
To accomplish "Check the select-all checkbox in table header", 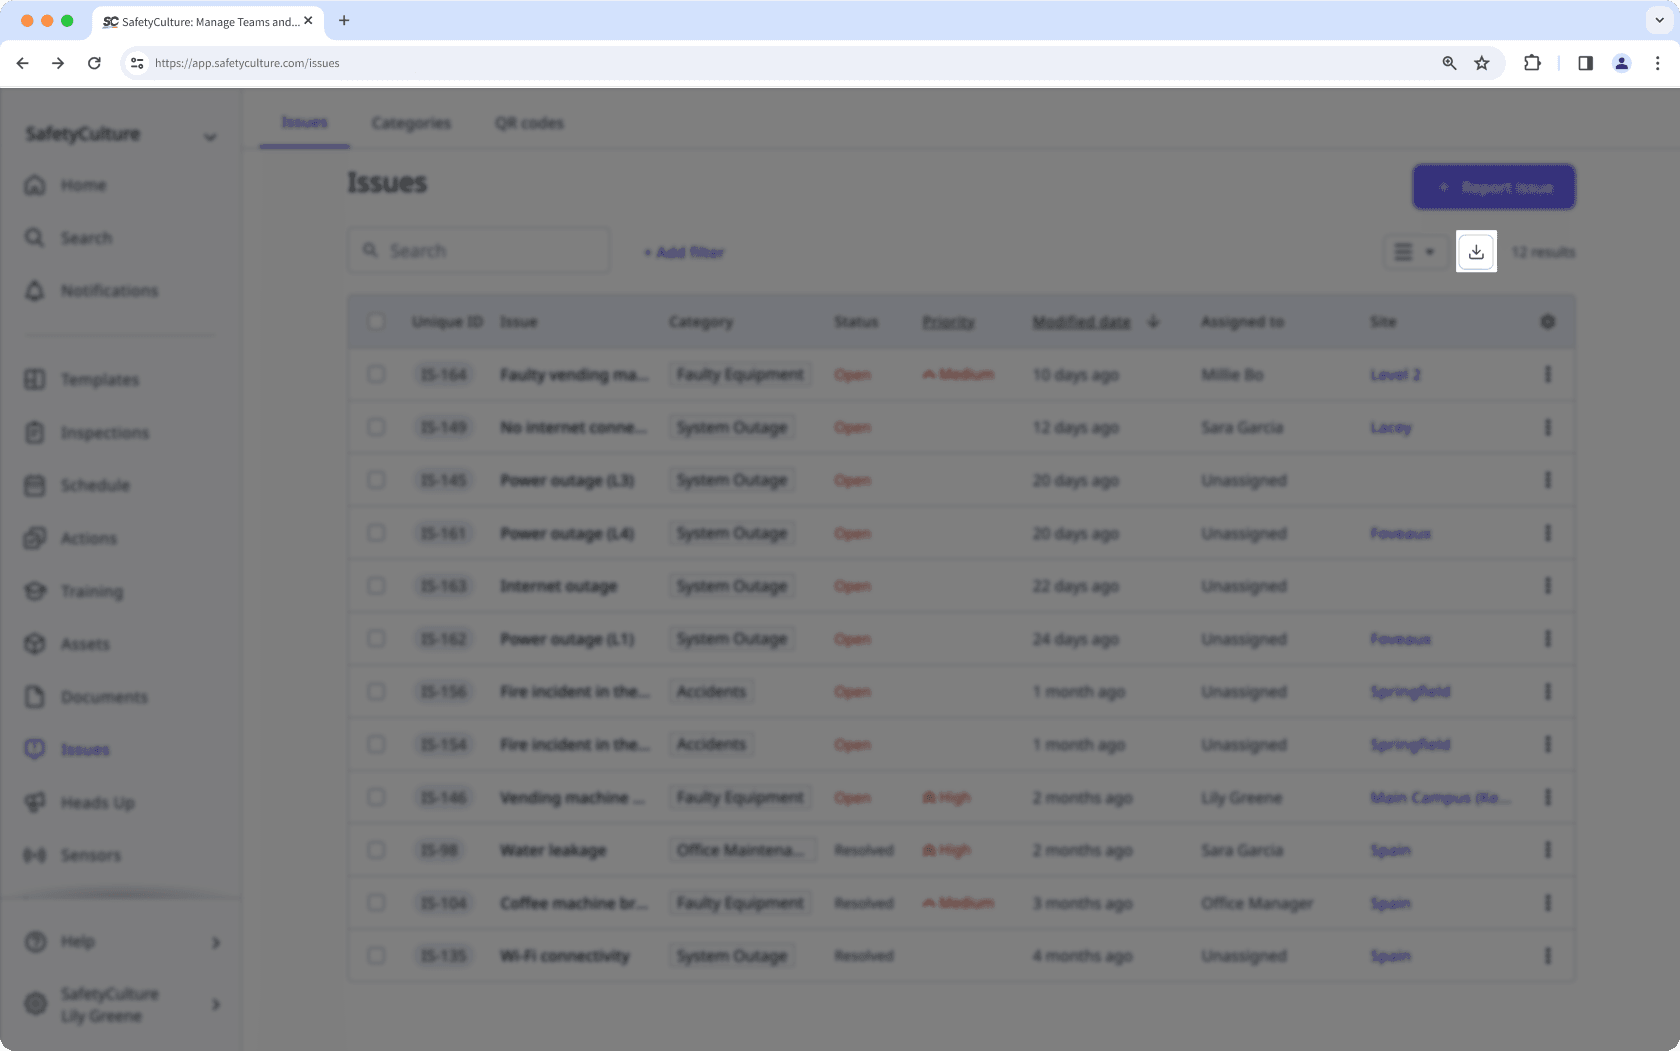I will [x=377, y=321].
